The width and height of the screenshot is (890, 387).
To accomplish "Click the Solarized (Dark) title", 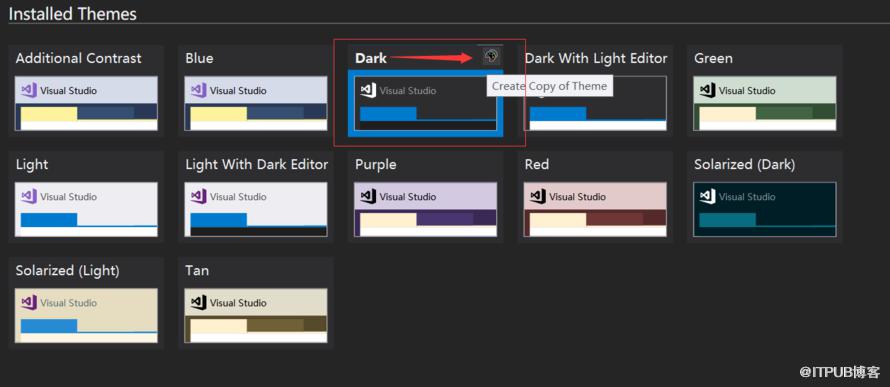I will (x=745, y=165).
